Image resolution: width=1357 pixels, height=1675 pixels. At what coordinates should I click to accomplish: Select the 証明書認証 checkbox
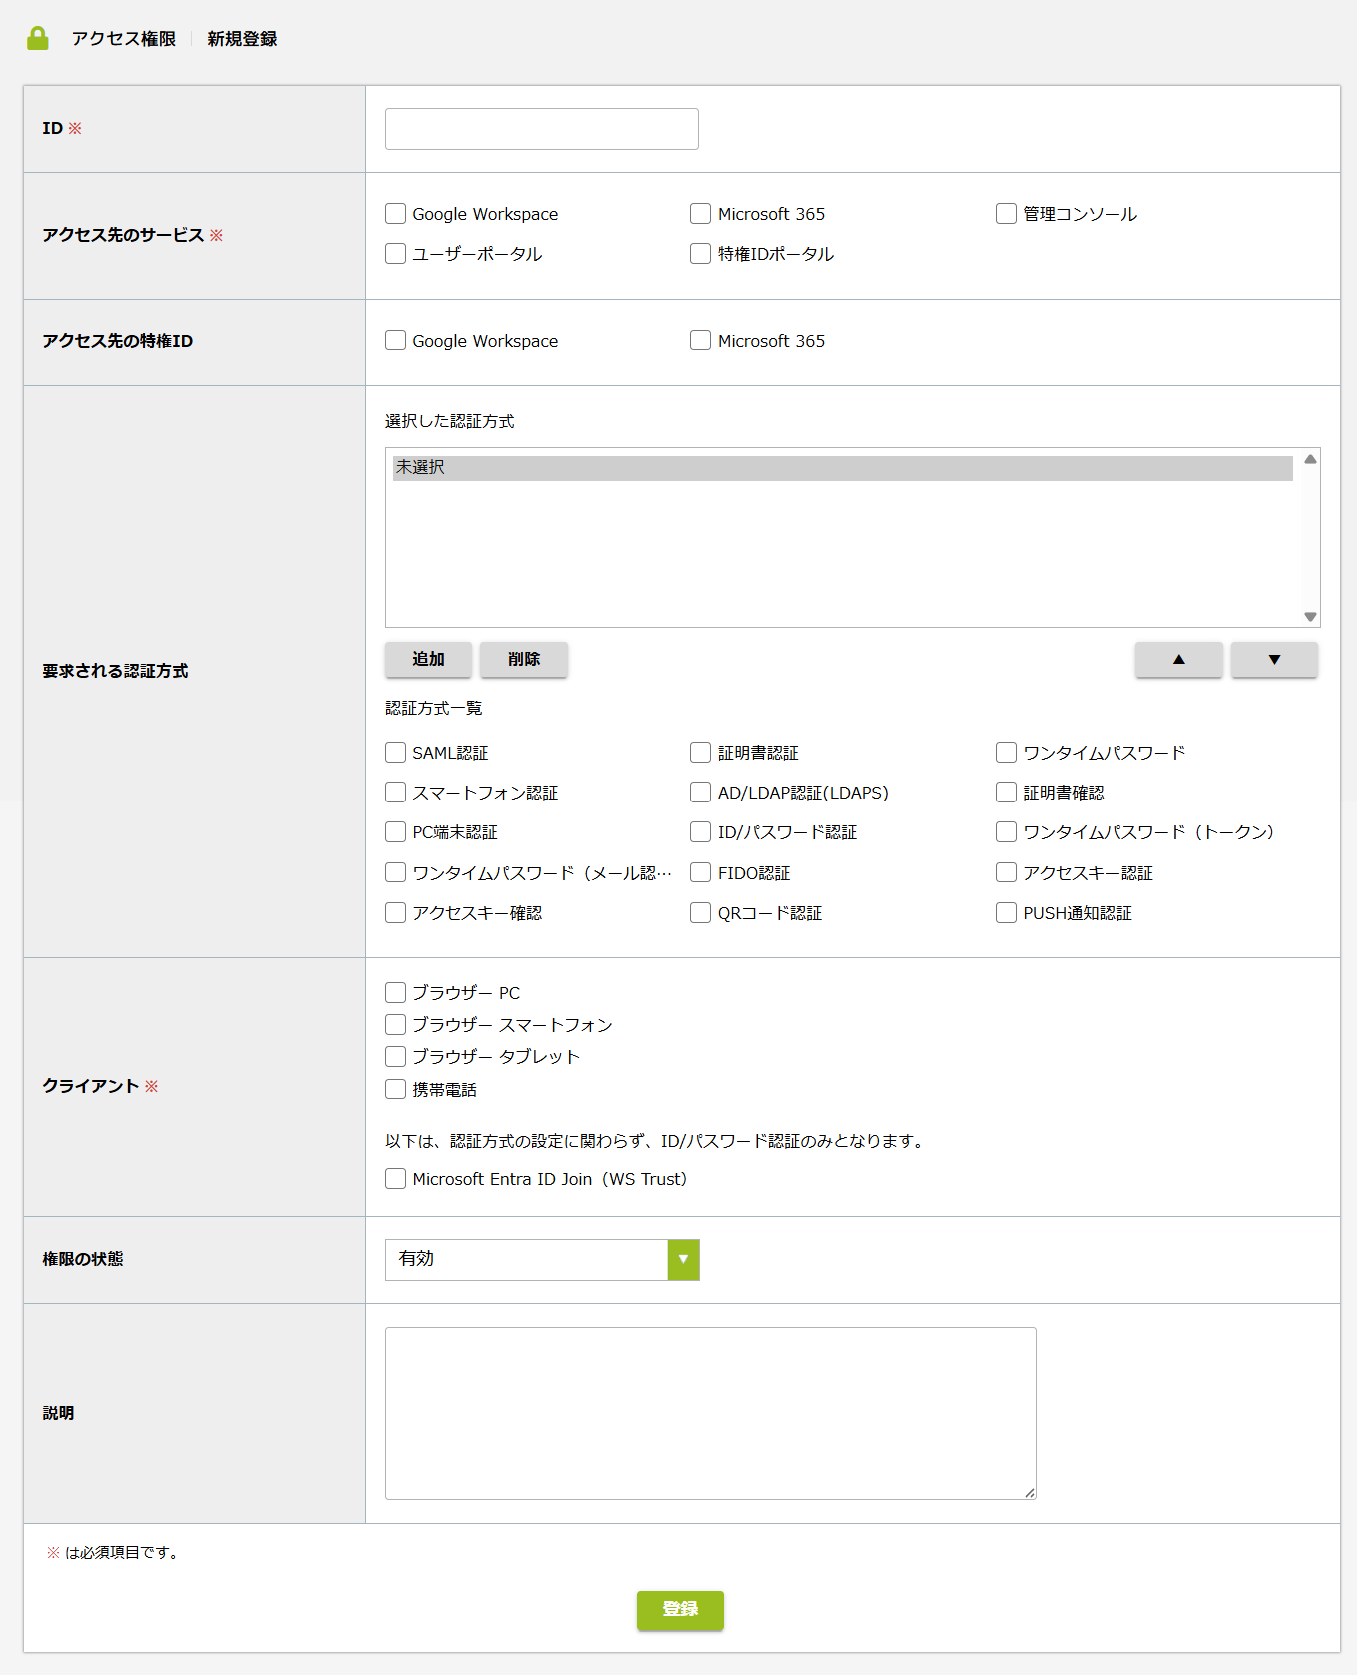[x=701, y=753]
